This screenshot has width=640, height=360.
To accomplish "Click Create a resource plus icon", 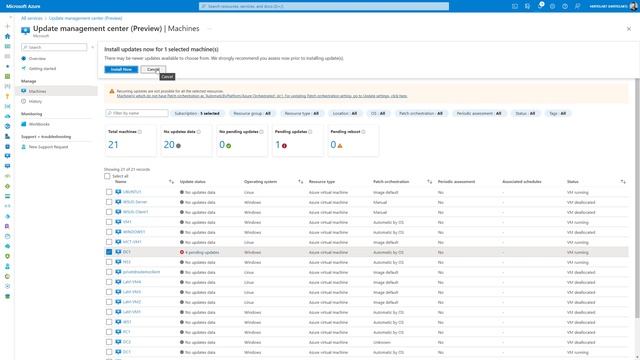I will coord(7,26).
